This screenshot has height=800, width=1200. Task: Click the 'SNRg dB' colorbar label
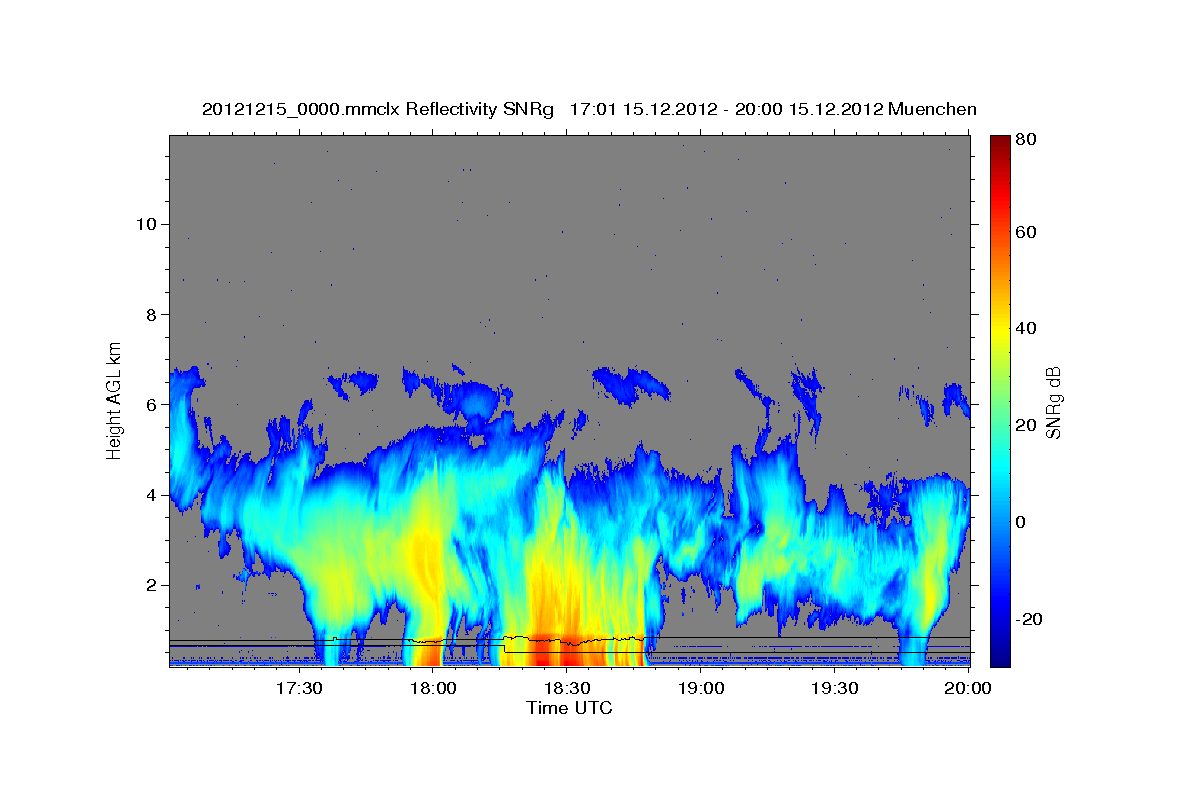(x=1052, y=402)
